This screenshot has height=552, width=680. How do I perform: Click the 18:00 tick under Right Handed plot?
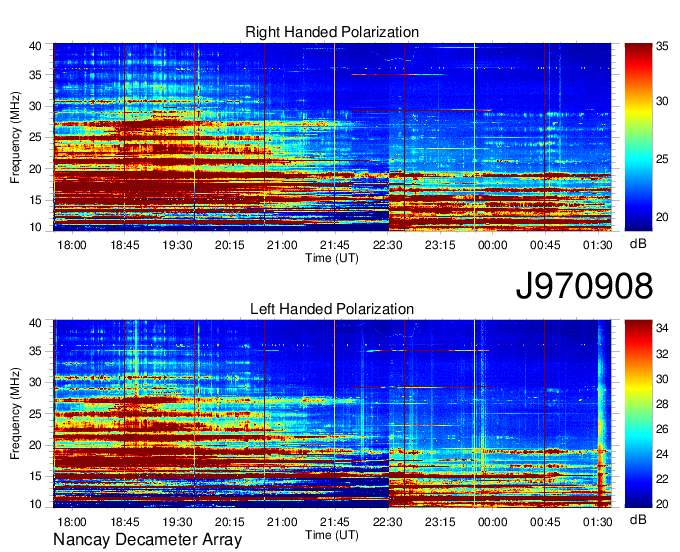coord(72,245)
